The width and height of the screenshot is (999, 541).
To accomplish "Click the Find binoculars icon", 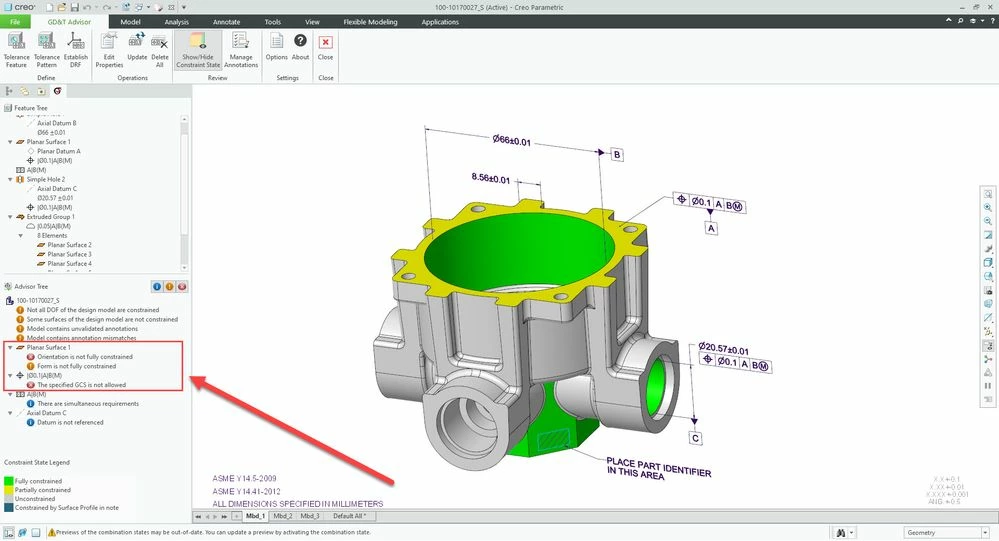I will coord(841,532).
